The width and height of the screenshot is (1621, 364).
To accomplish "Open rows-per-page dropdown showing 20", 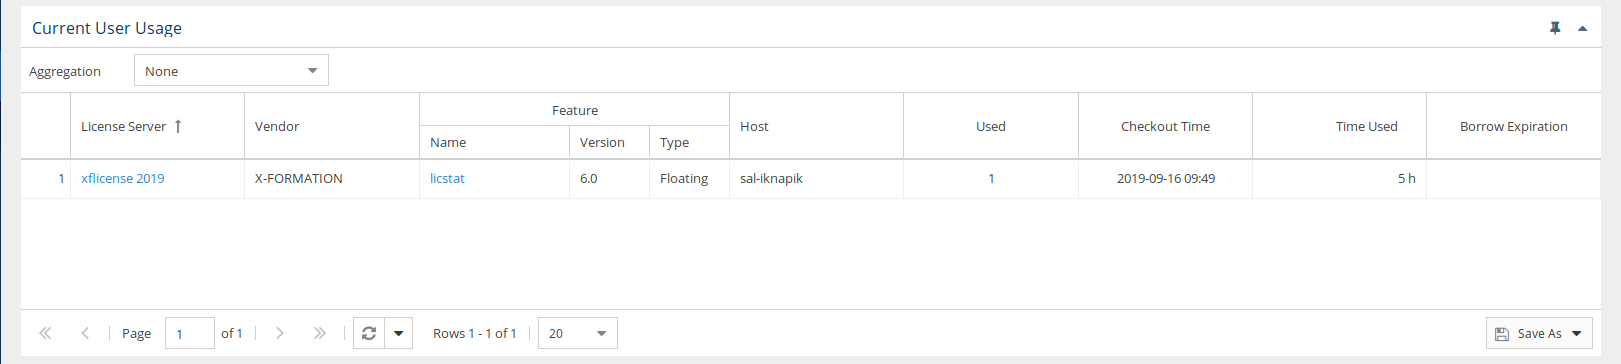I will click(x=577, y=333).
